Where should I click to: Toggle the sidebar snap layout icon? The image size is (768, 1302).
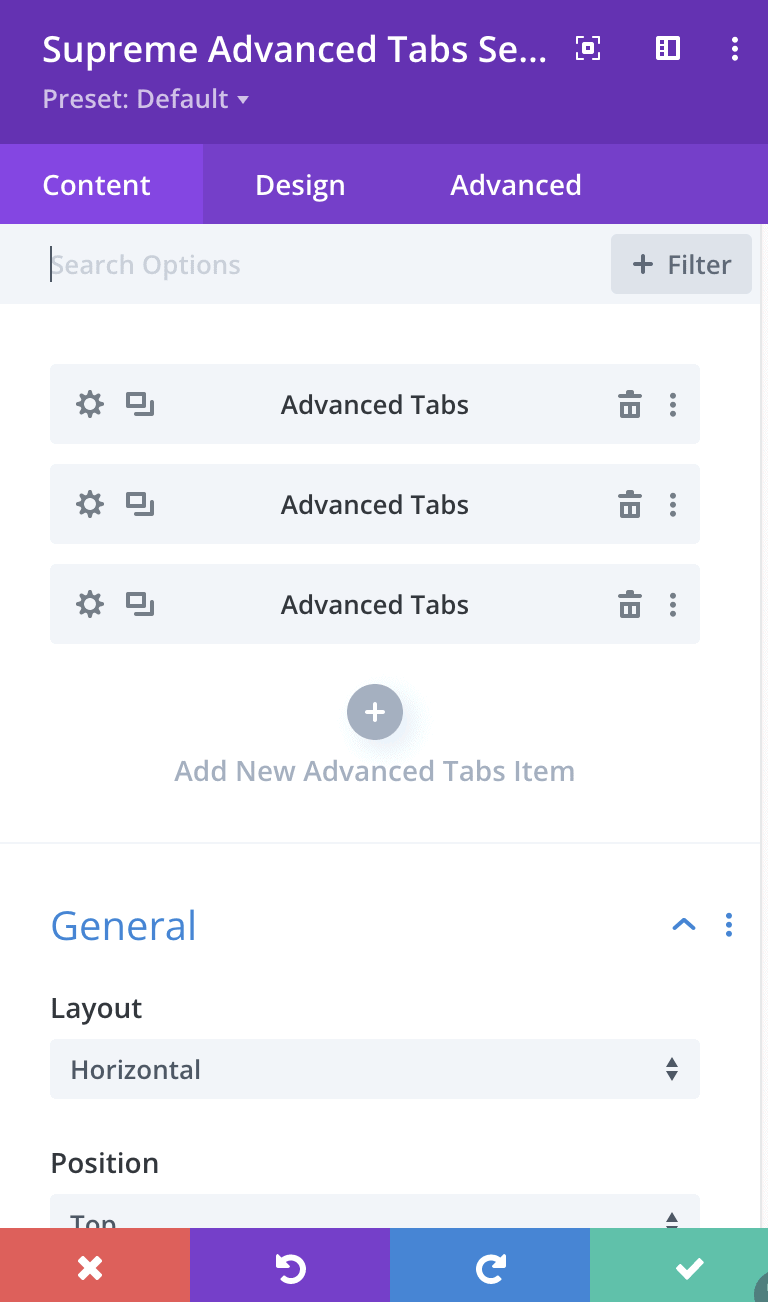668,48
